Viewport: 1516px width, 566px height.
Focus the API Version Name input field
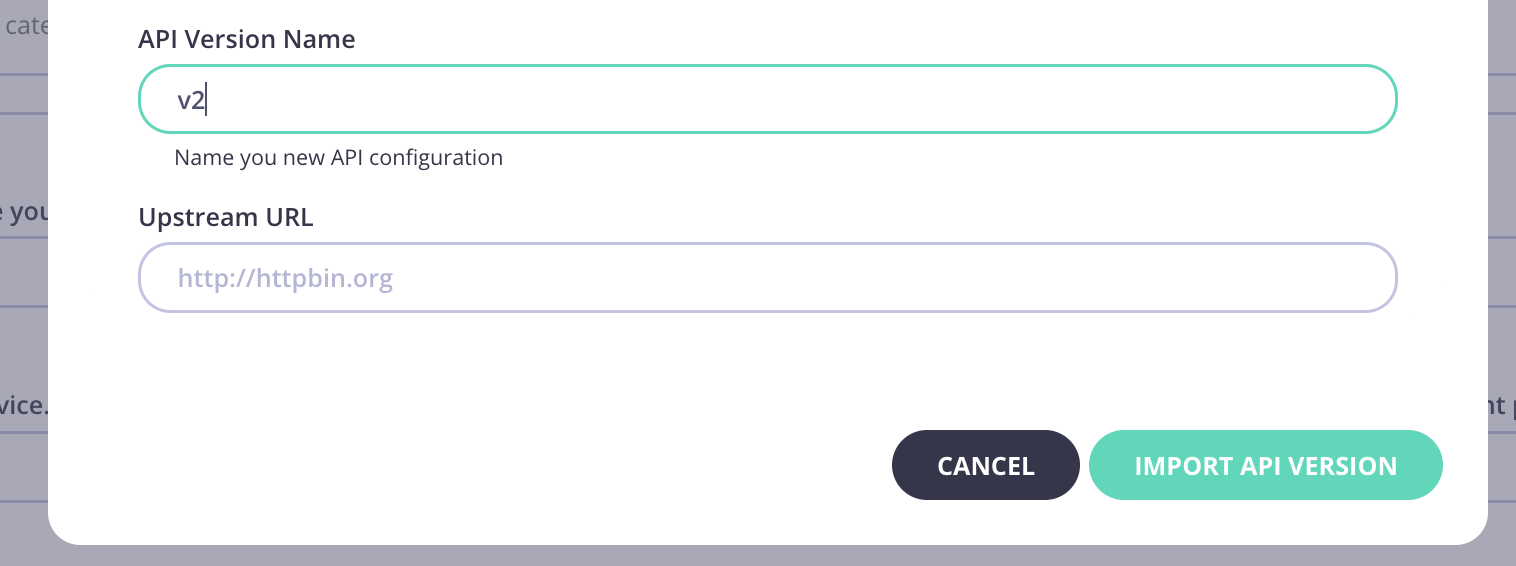(x=767, y=99)
